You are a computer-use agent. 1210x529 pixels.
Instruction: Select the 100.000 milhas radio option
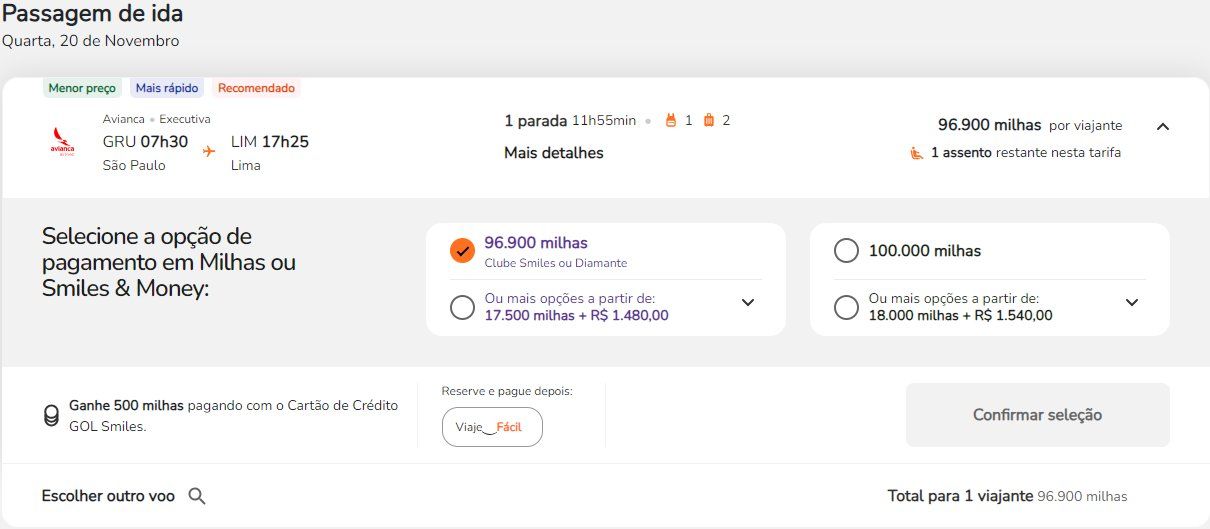(846, 251)
